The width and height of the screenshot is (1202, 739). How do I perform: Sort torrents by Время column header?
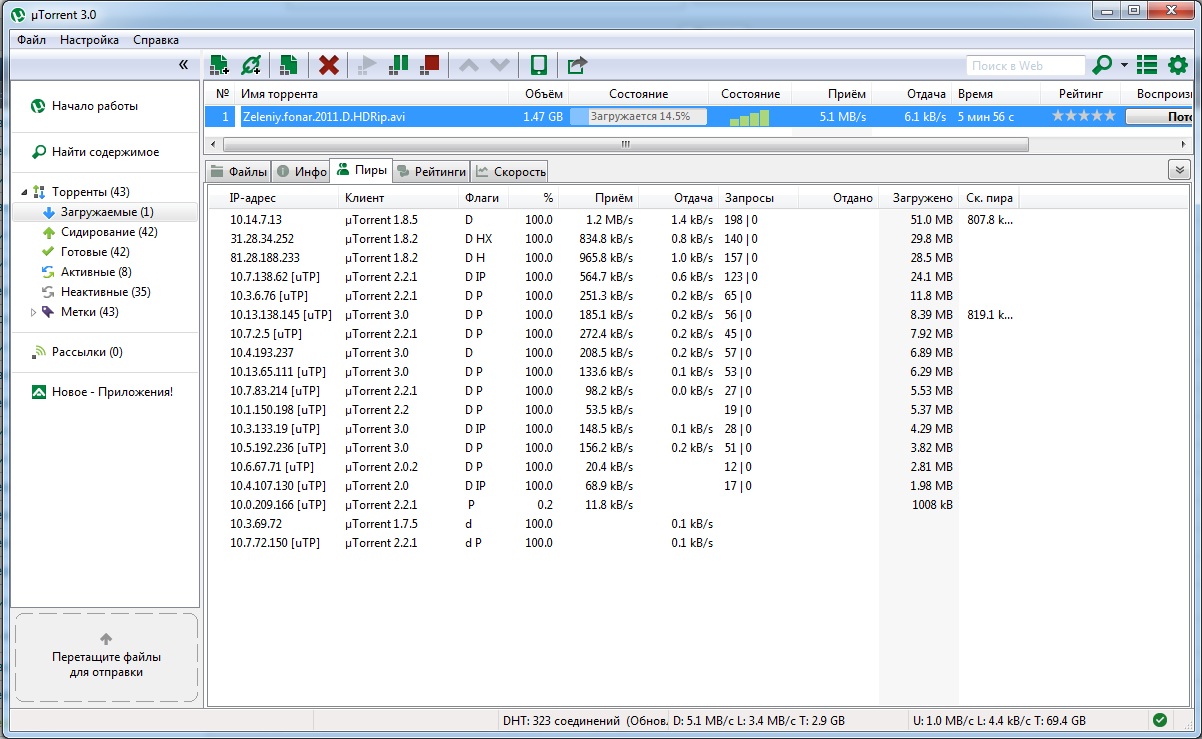[x=997, y=94]
